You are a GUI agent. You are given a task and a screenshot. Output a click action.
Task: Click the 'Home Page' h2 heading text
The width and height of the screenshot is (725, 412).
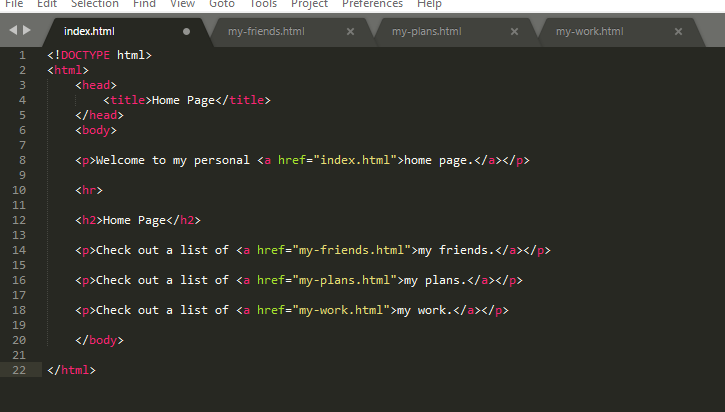[134, 221]
